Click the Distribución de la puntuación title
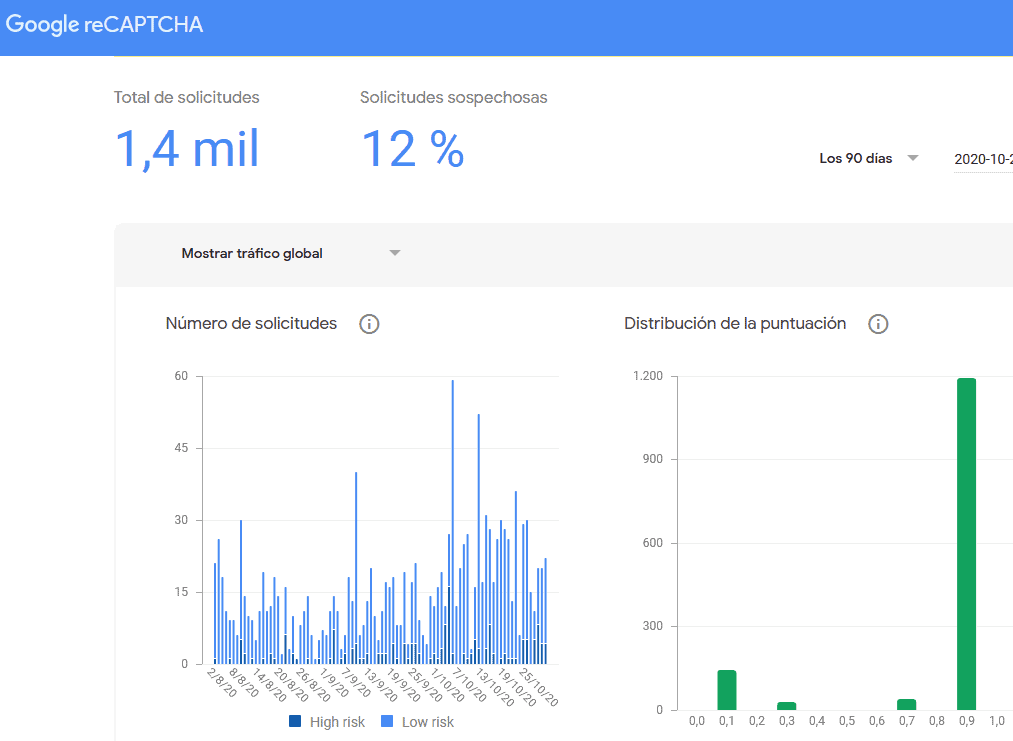Screen dimensions: 1013x741 pyautogui.click(x=735, y=324)
